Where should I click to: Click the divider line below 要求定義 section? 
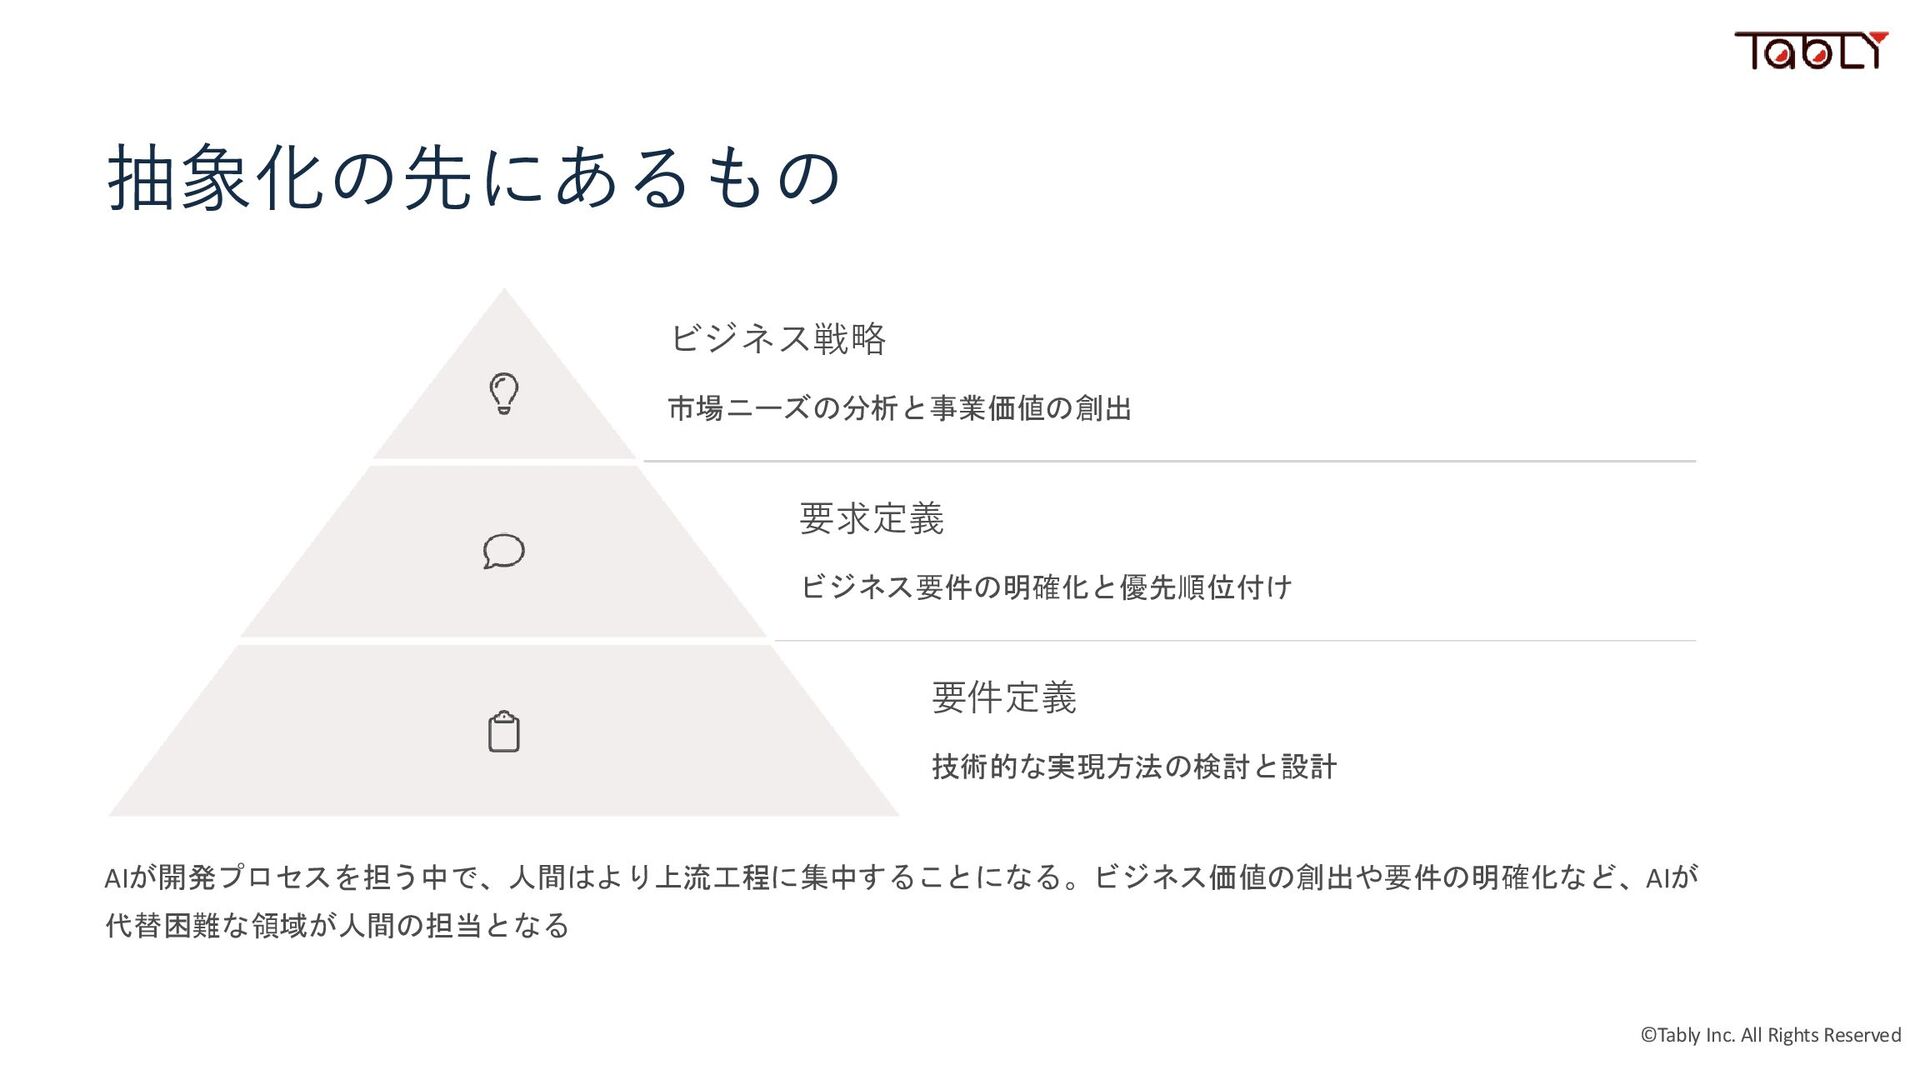pyautogui.click(x=1234, y=641)
